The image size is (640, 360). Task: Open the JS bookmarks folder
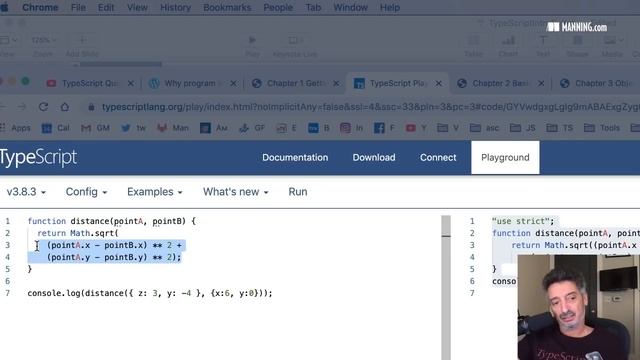tap(522, 128)
